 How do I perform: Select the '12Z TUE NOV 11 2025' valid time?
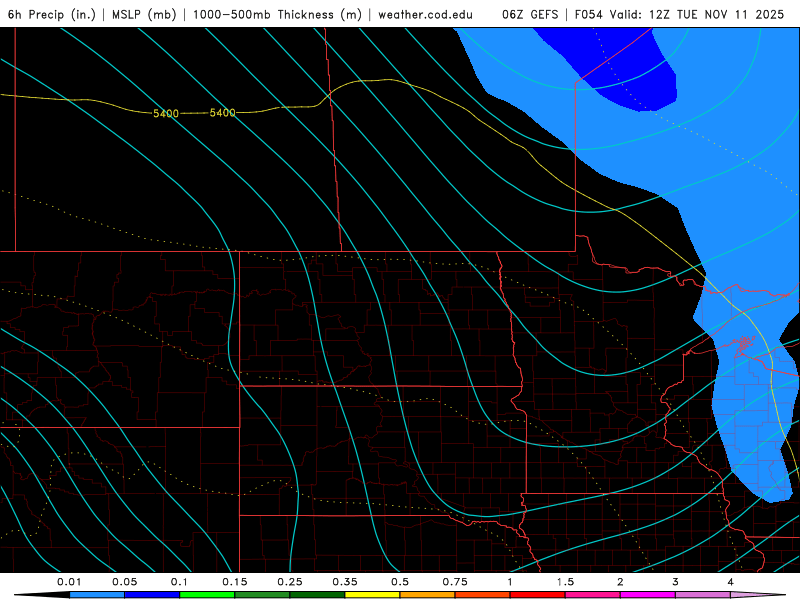pyautogui.click(x=716, y=14)
